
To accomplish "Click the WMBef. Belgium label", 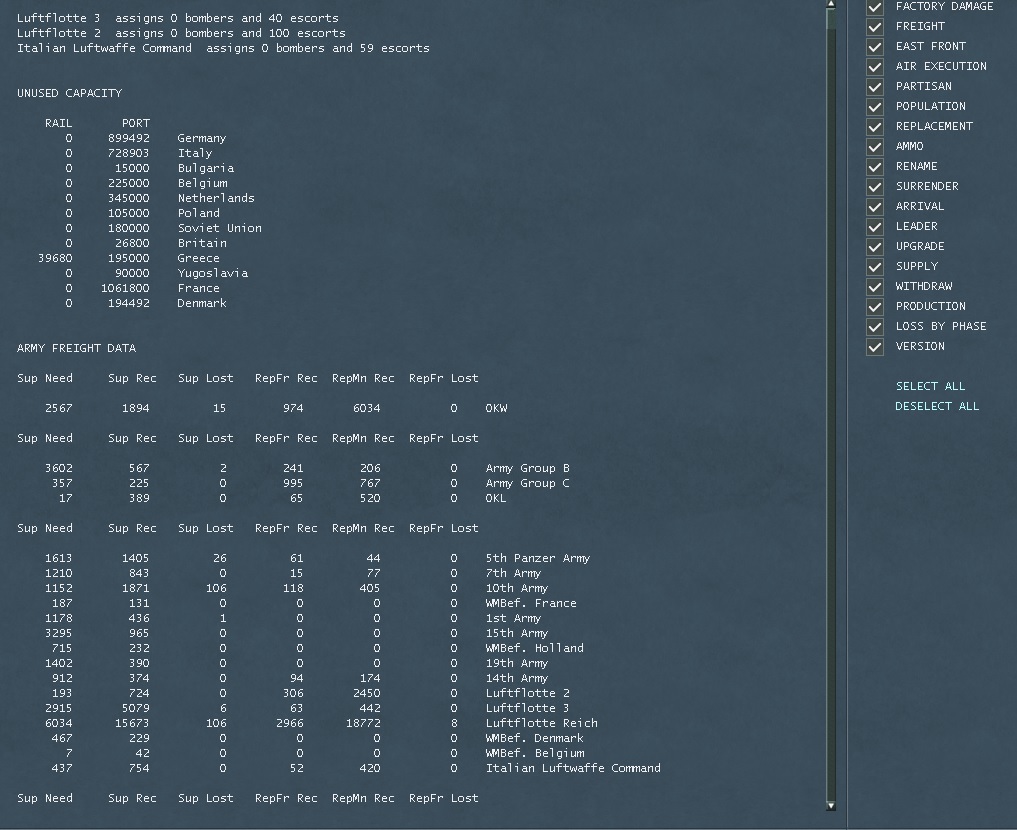I will (x=534, y=753).
